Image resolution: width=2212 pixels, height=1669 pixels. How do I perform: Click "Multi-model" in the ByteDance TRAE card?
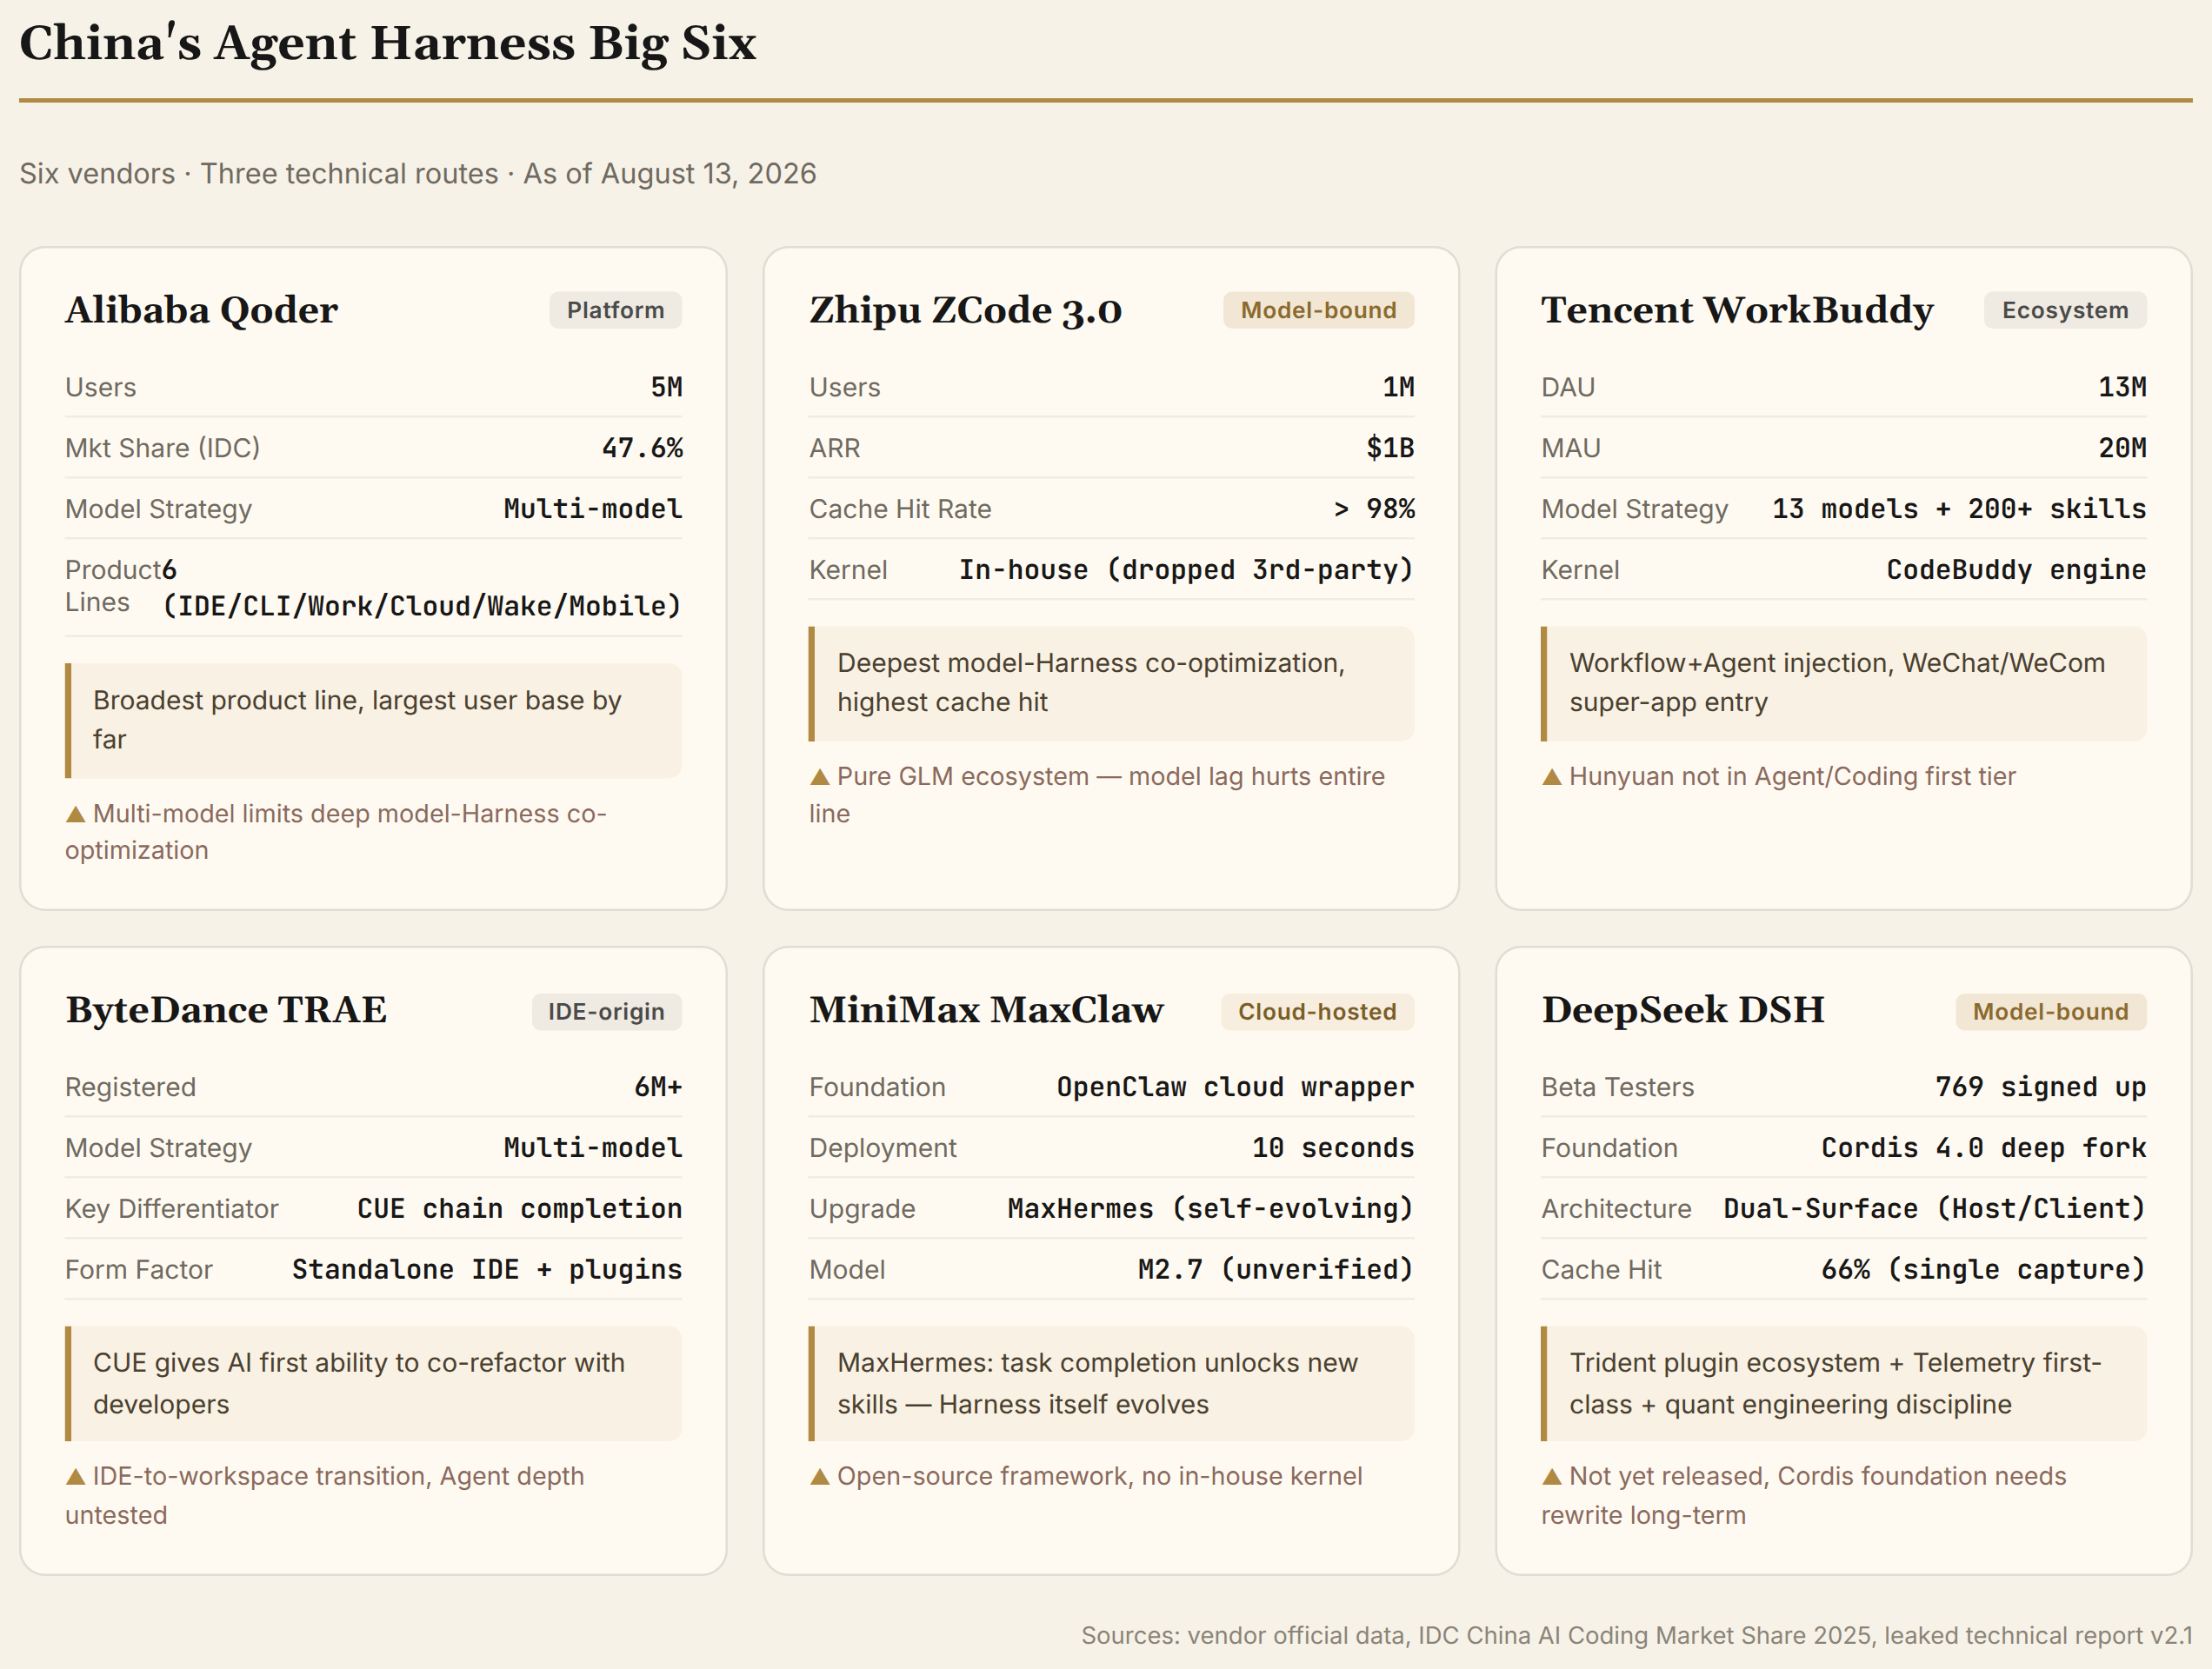point(593,1148)
